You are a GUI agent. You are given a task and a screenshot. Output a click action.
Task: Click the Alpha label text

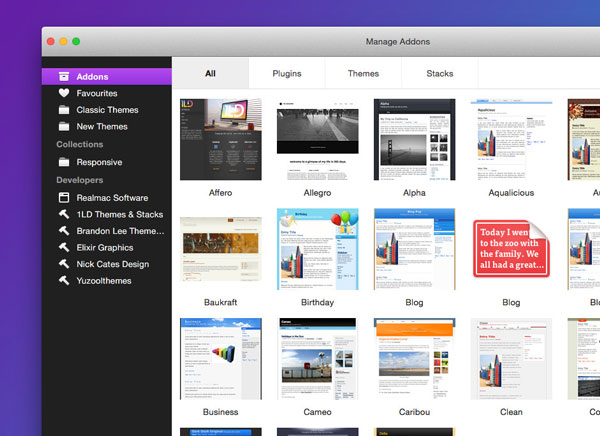[414, 193]
